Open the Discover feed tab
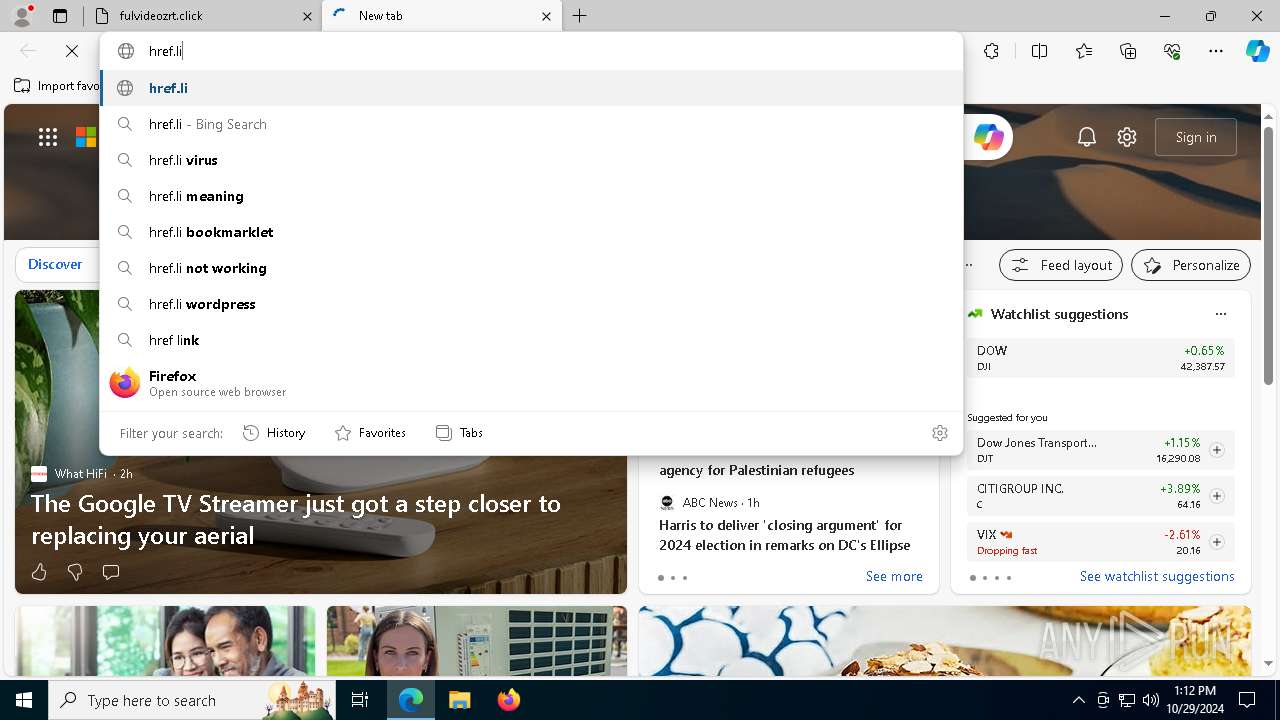Viewport: 1280px width, 720px height. point(55,264)
